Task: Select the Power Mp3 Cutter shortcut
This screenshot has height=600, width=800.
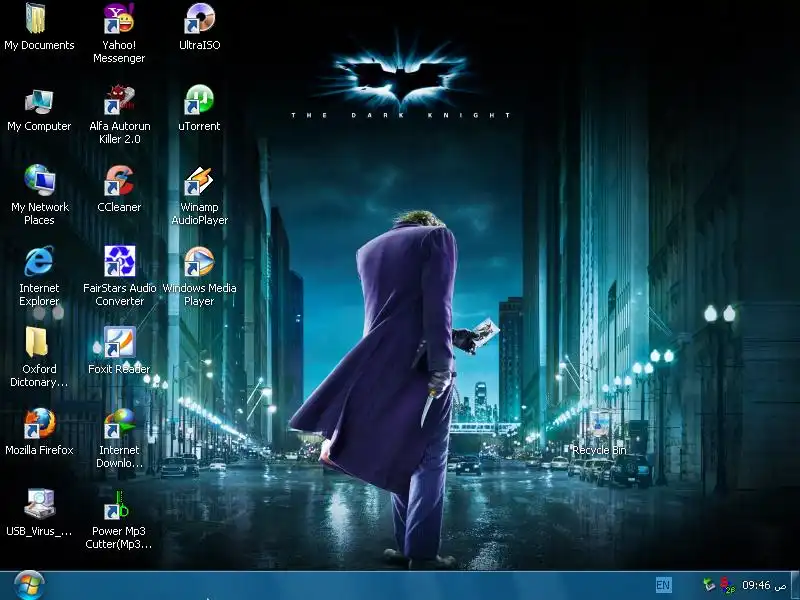Action: tap(118, 505)
